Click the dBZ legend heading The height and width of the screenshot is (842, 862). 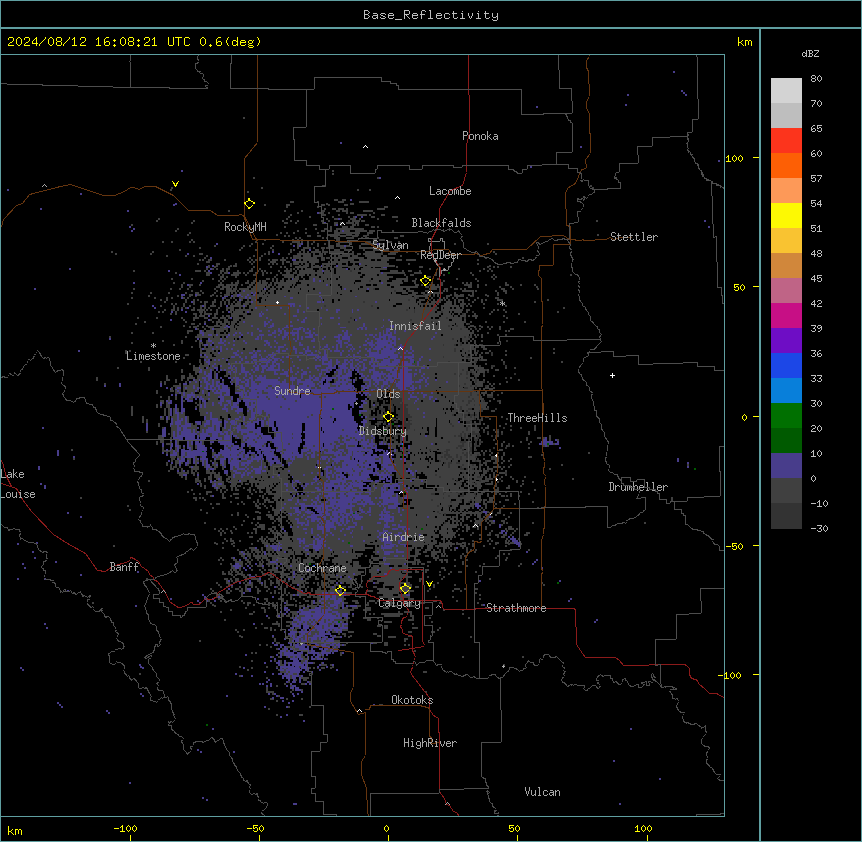[810, 53]
